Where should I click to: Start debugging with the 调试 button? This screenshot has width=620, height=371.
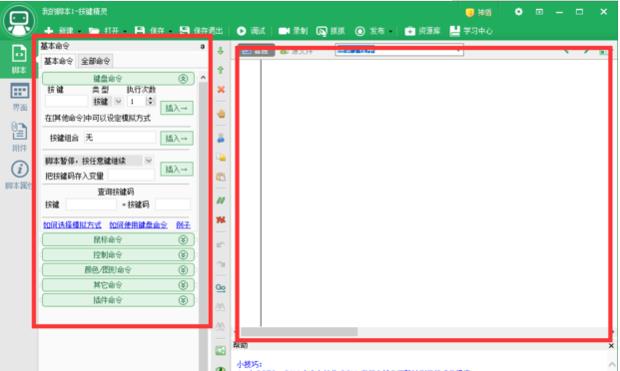click(x=251, y=31)
